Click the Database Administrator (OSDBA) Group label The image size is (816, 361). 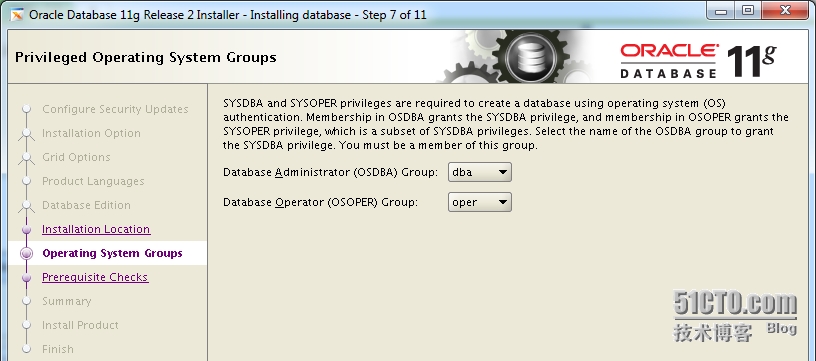[x=330, y=172]
